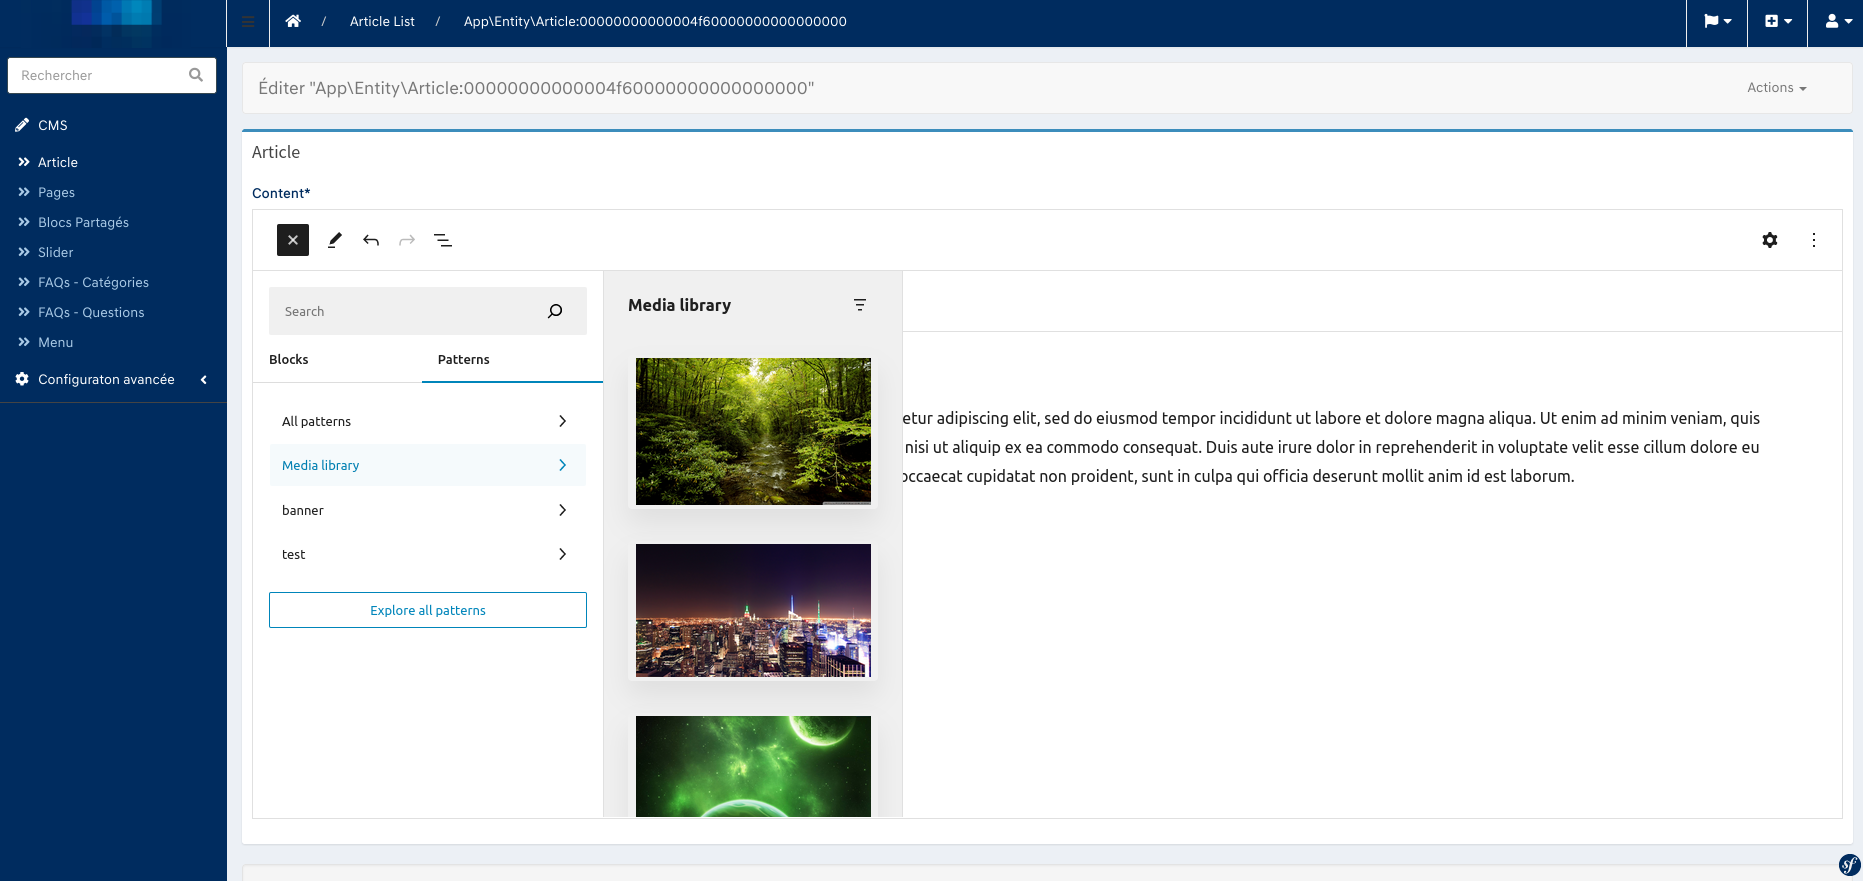Select the pencil Tools icon
This screenshot has width=1863, height=881.
[335, 240]
